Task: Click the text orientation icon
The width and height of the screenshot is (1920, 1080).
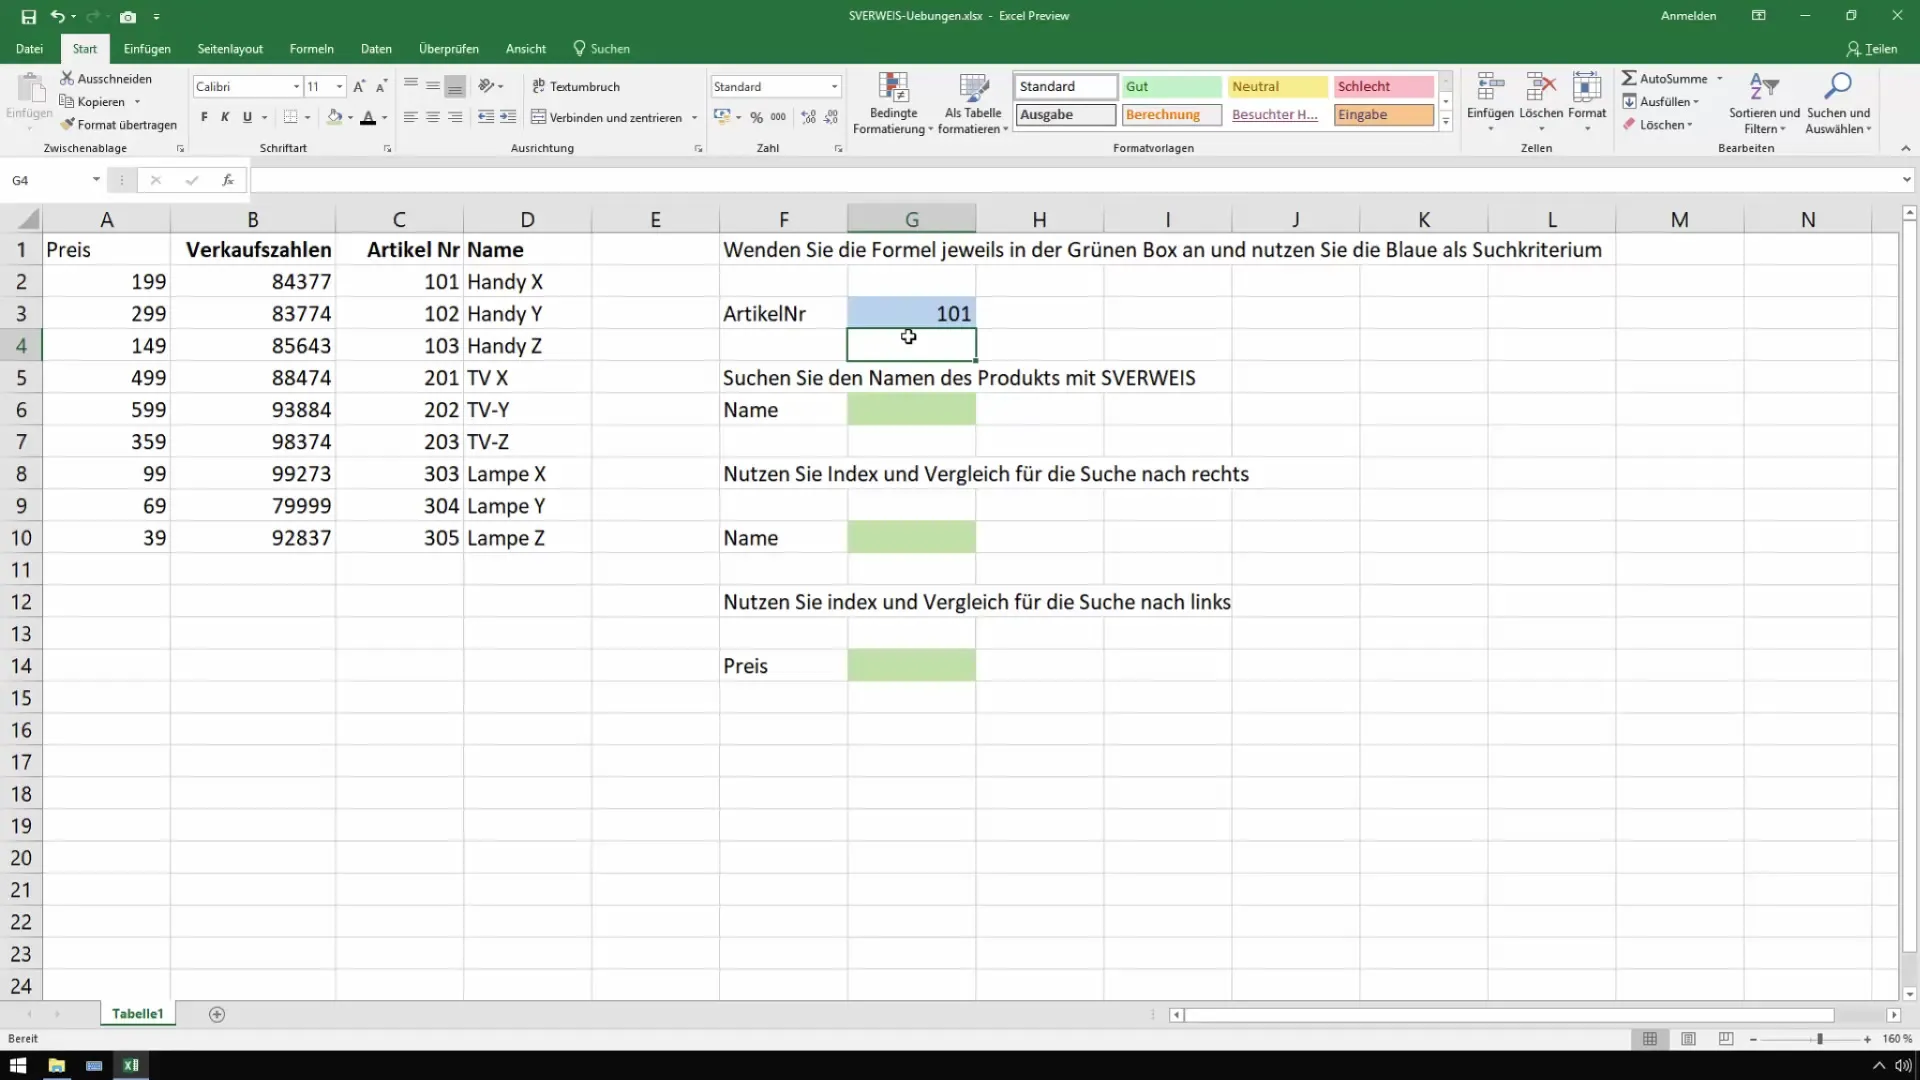Action: [x=486, y=86]
